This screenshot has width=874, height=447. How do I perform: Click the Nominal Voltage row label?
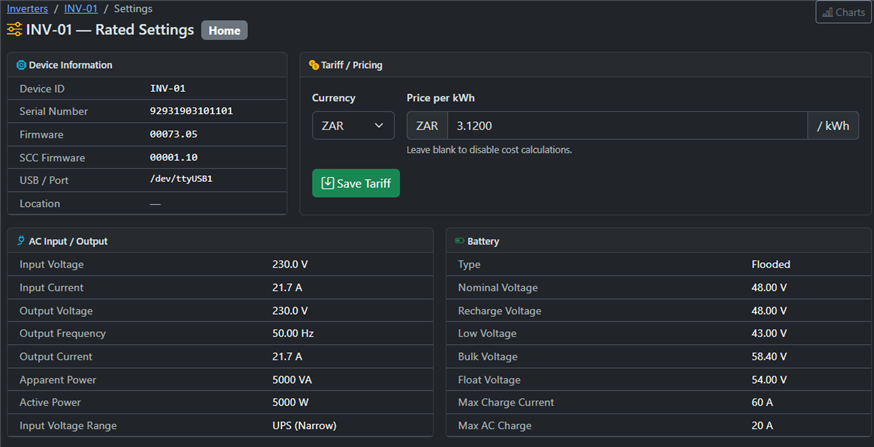498,288
